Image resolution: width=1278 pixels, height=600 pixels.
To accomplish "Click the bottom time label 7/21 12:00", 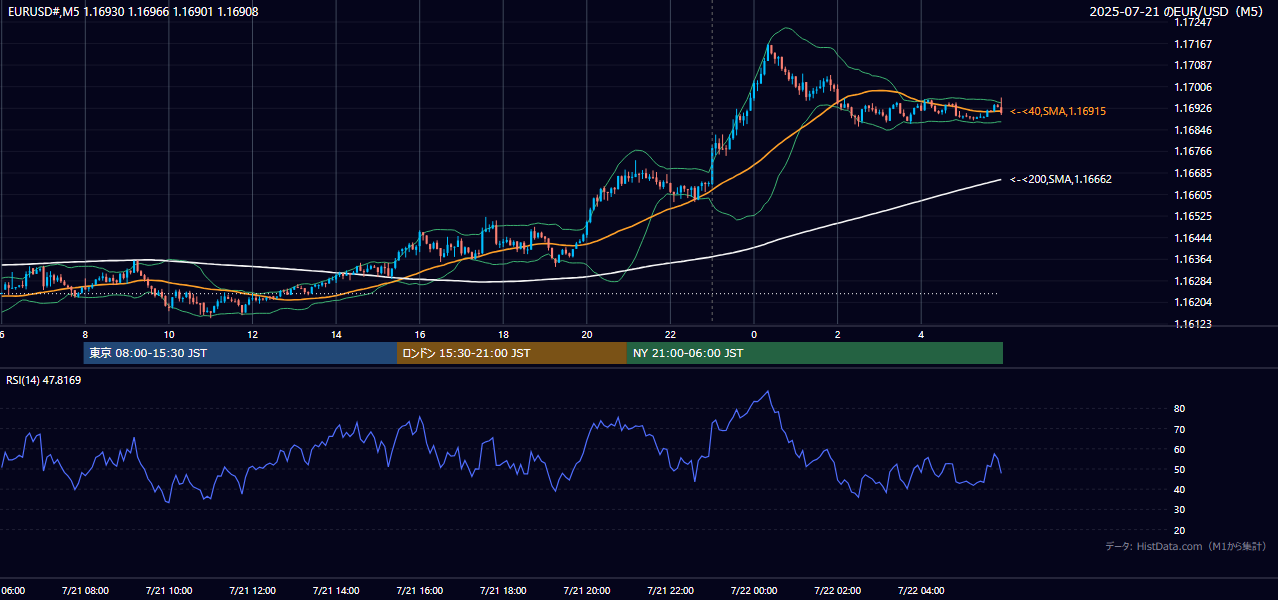I will [252, 590].
